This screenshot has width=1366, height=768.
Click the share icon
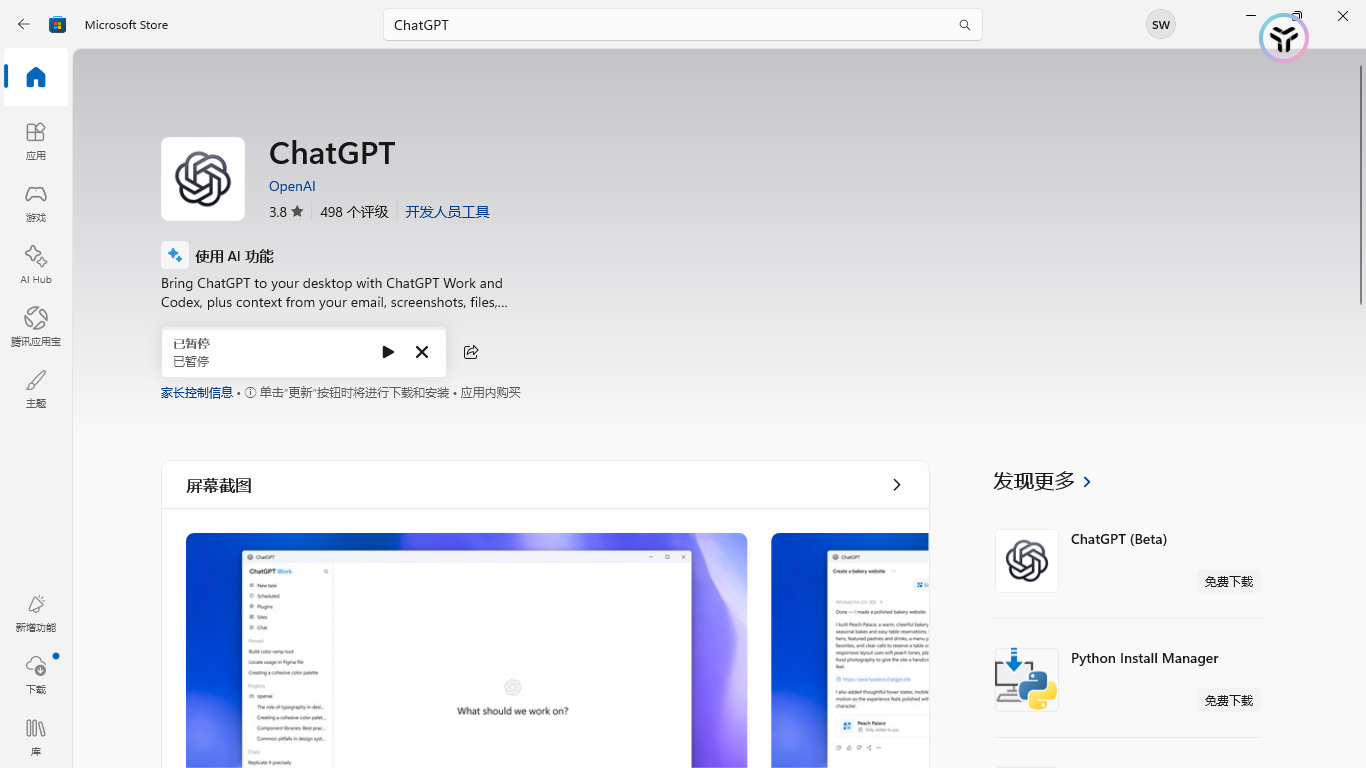(471, 352)
